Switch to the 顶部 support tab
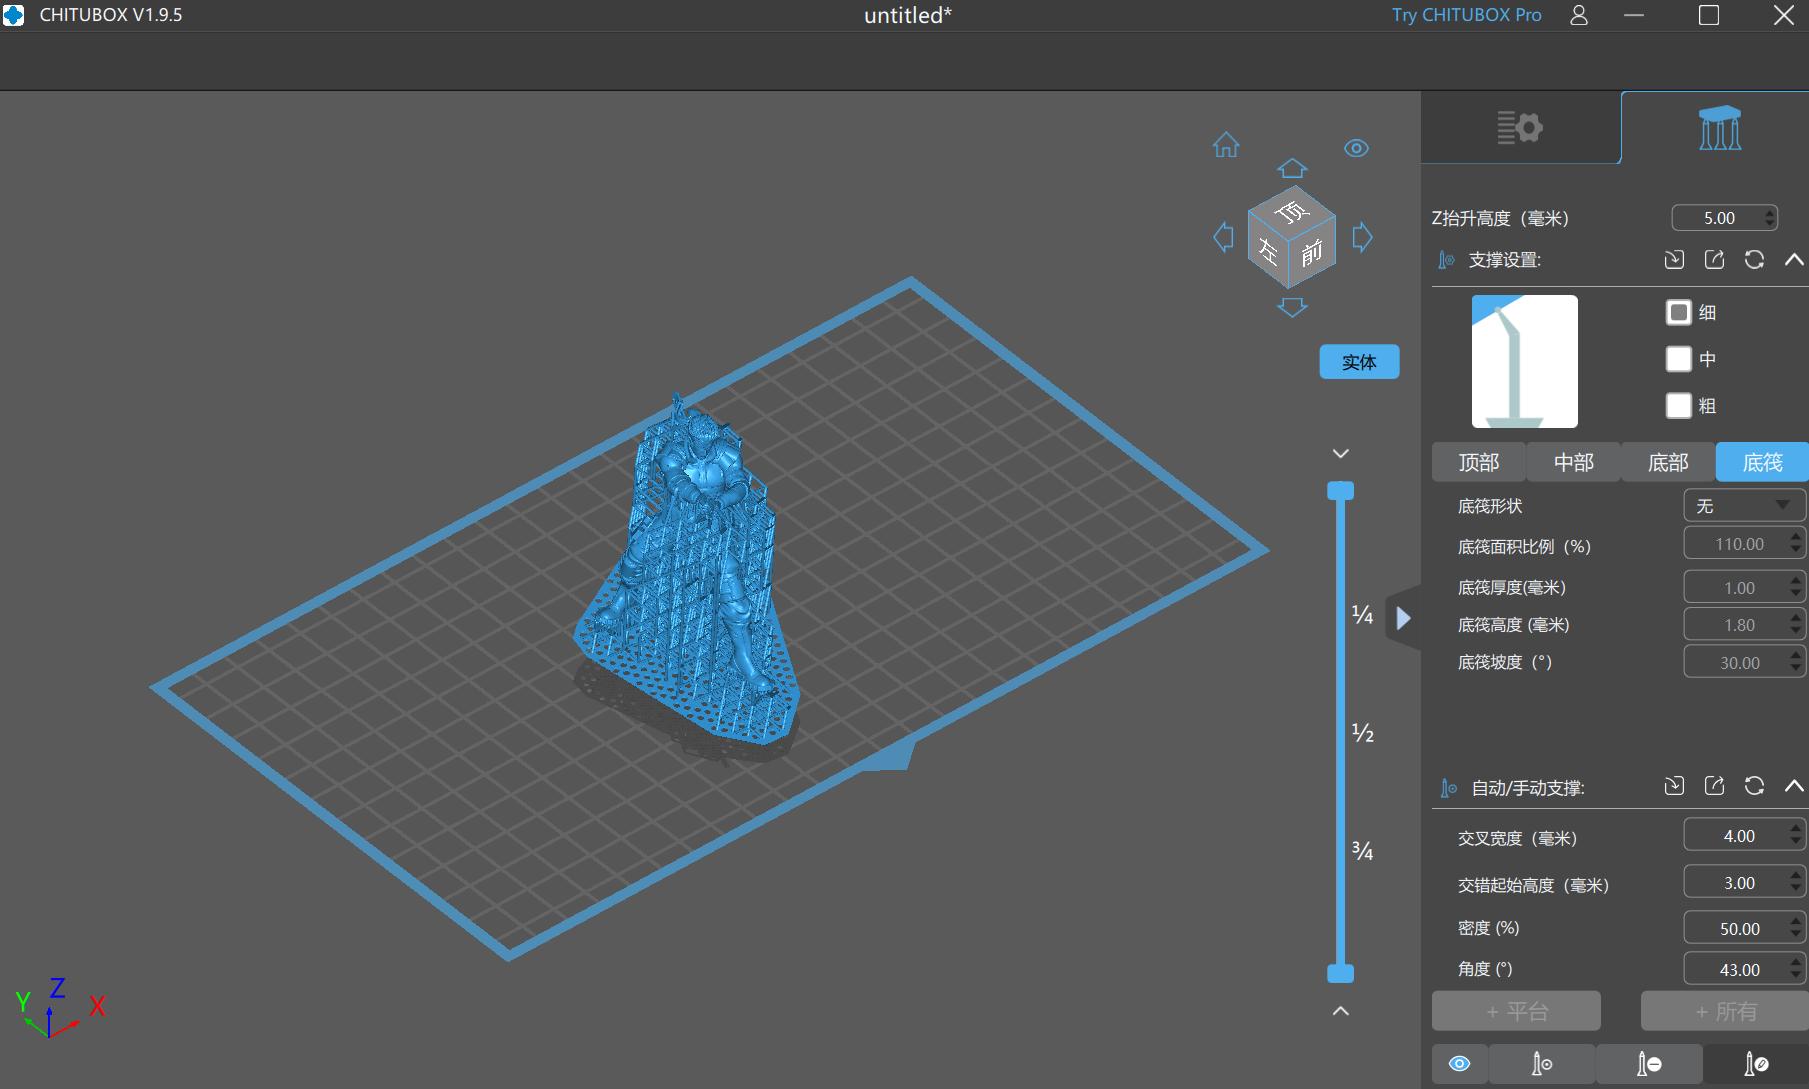Screen dimensions: 1809x1089 (1477, 462)
